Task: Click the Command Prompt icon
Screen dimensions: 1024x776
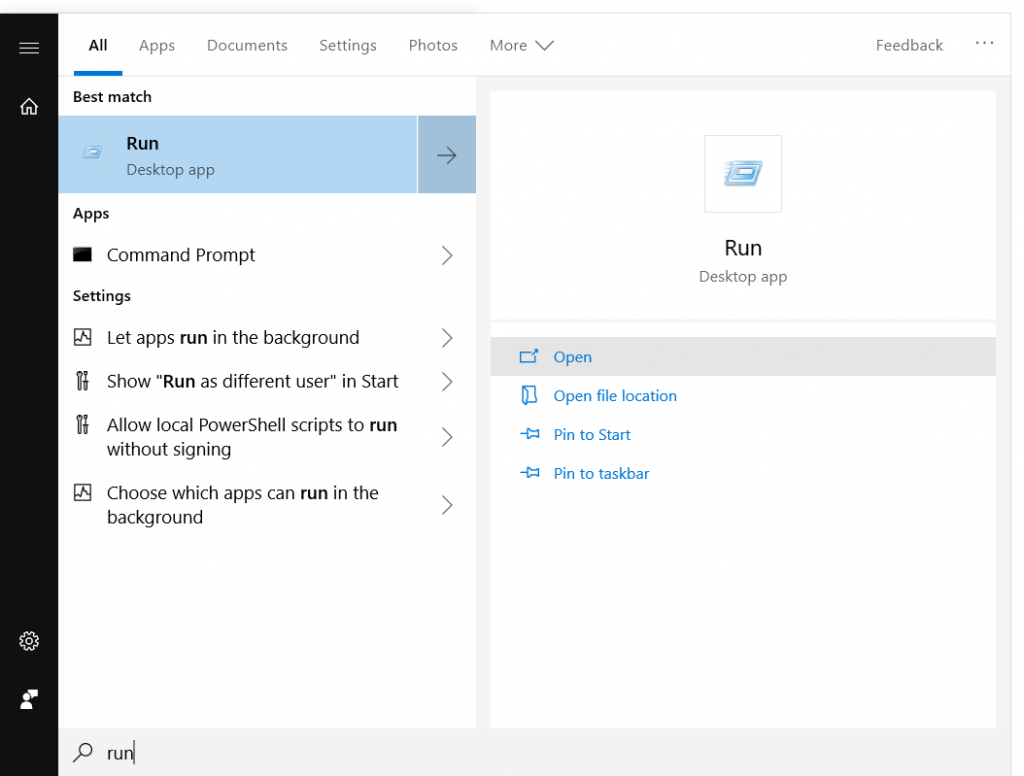Action: point(82,254)
